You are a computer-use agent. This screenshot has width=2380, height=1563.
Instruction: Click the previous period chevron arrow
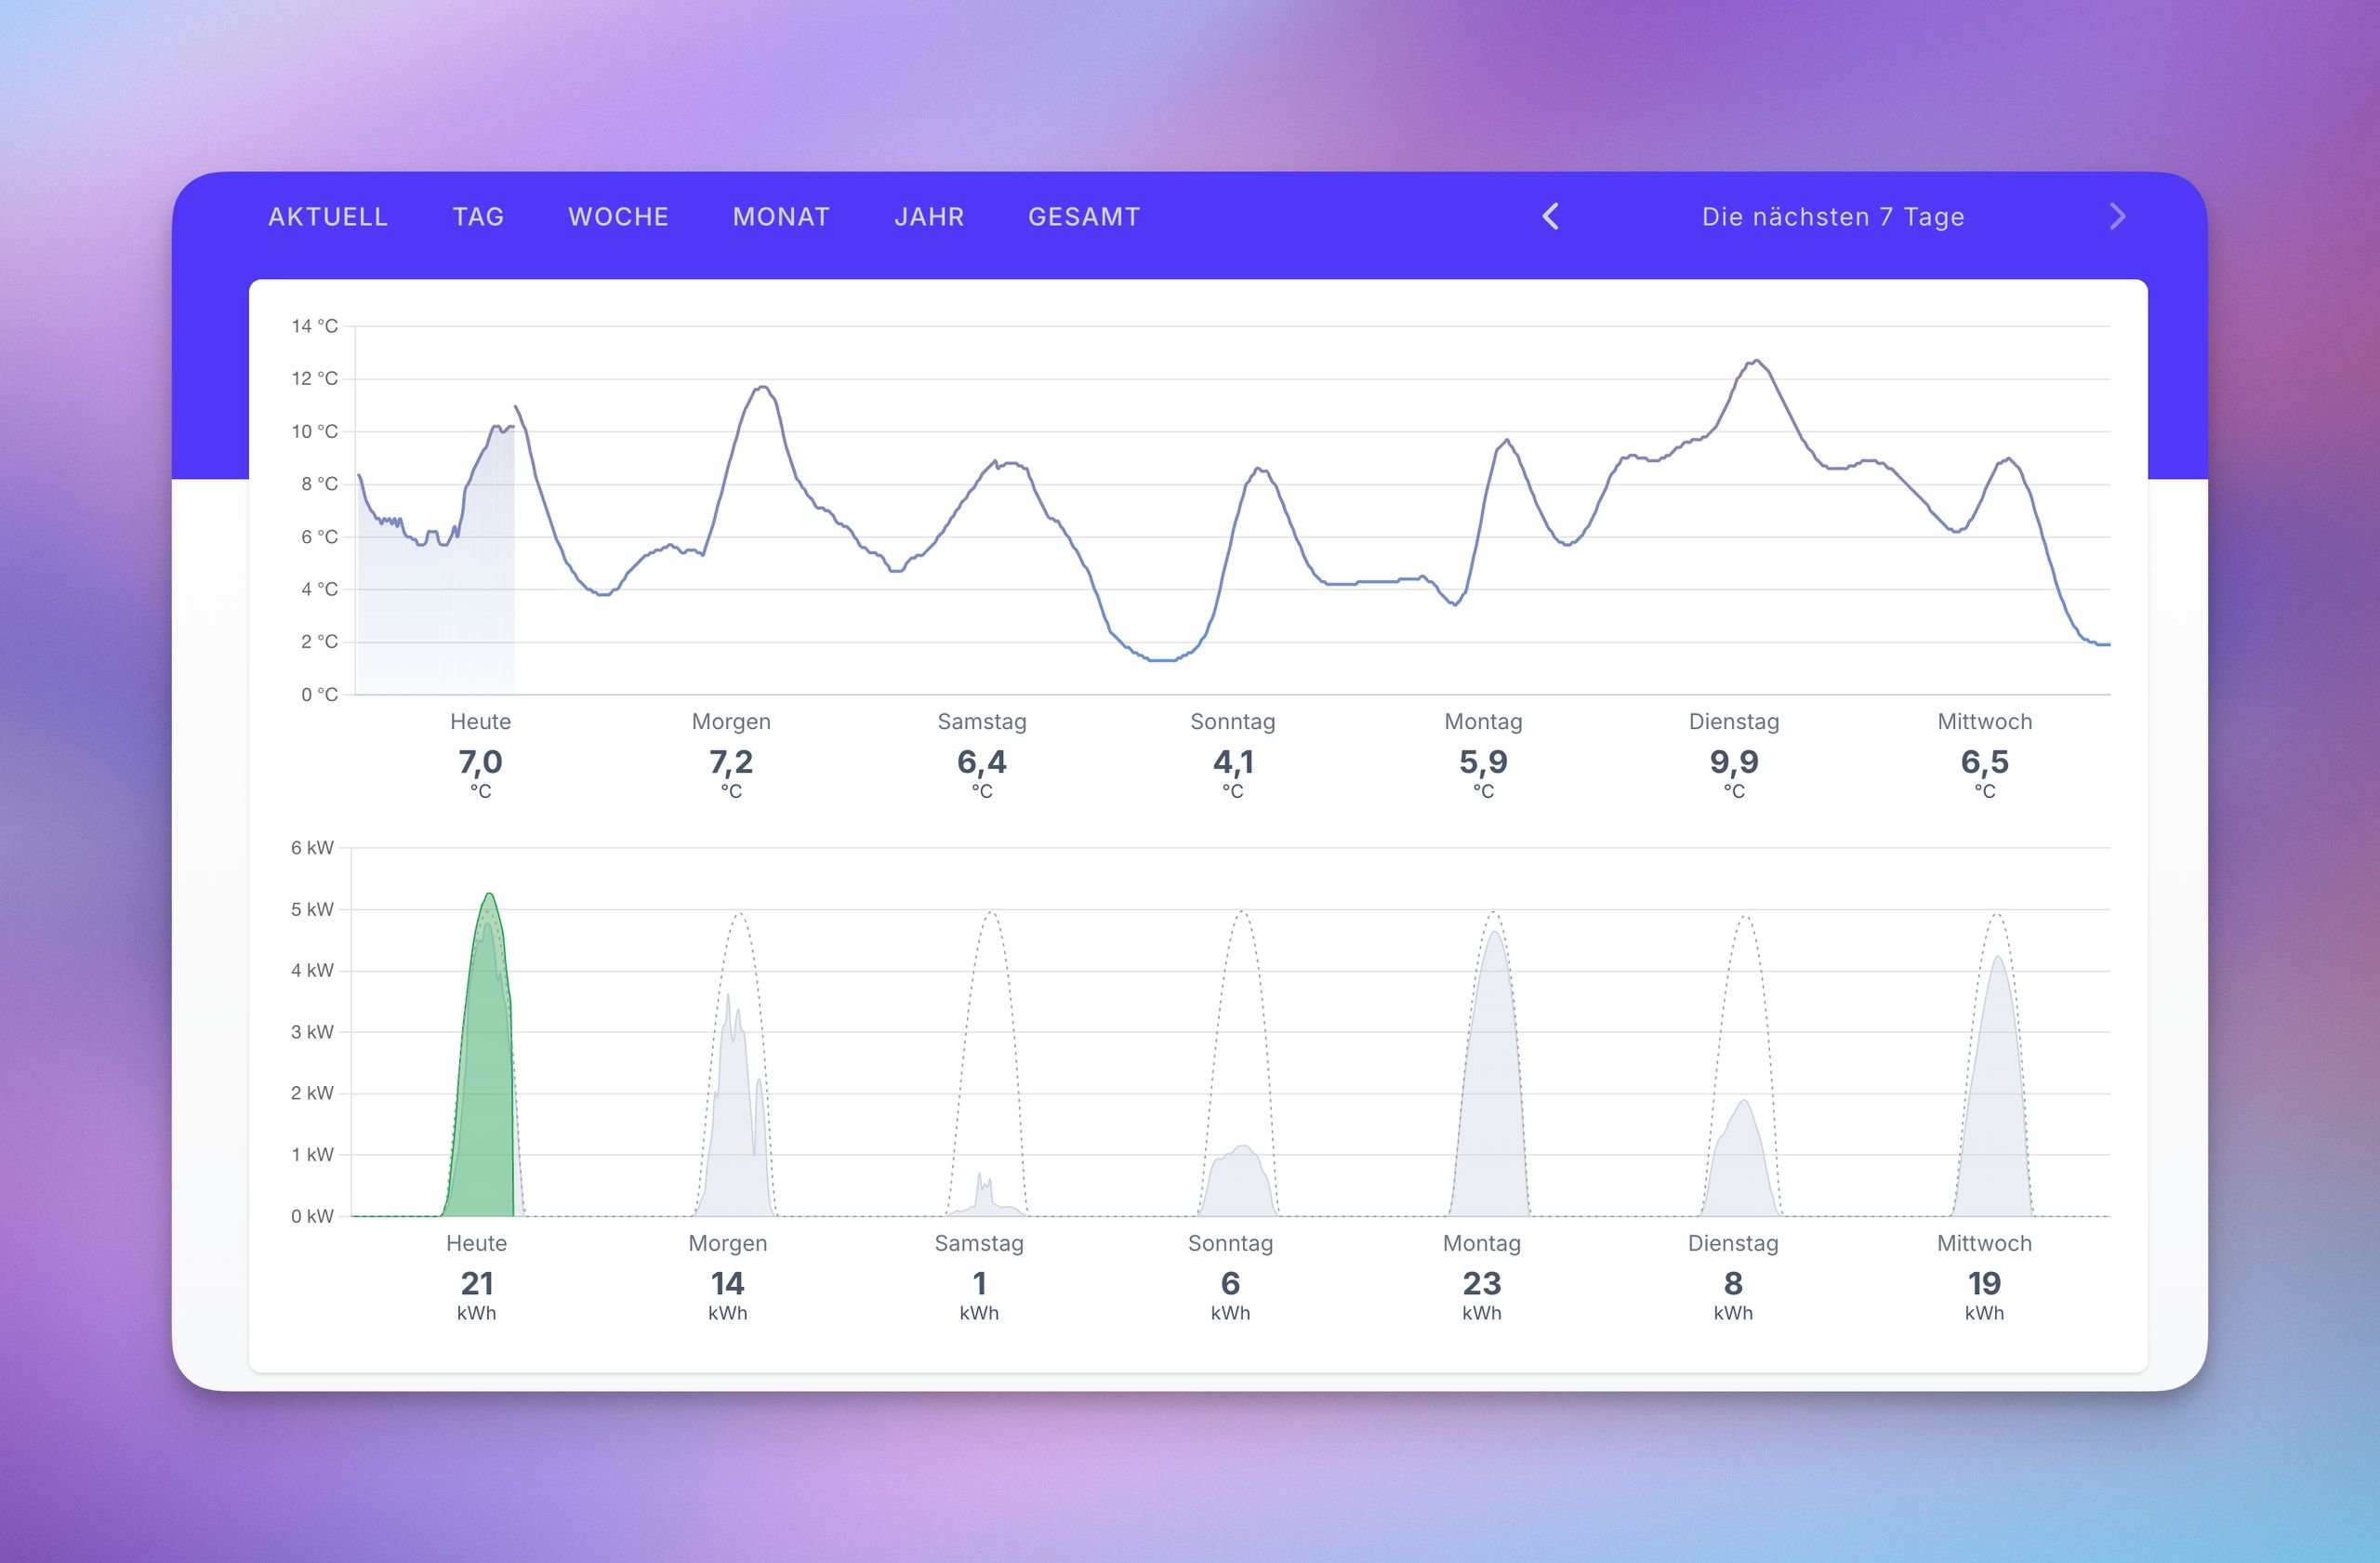pyautogui.click(x=1550, y=216)
